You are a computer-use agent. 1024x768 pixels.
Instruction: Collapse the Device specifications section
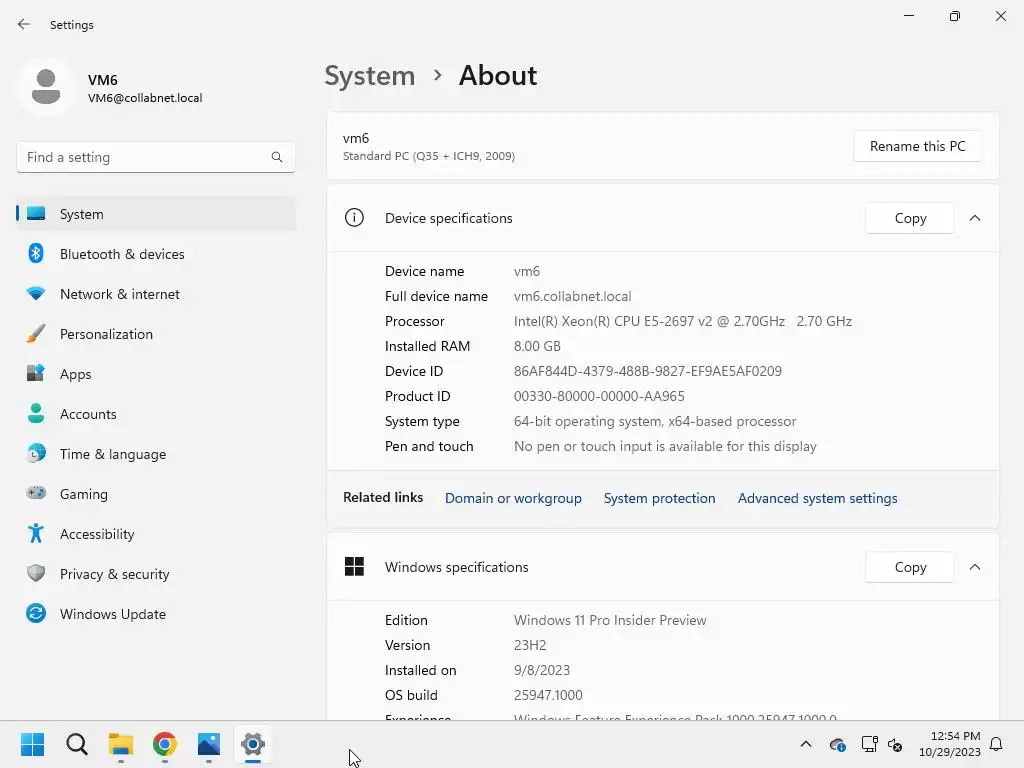(975, 218)
